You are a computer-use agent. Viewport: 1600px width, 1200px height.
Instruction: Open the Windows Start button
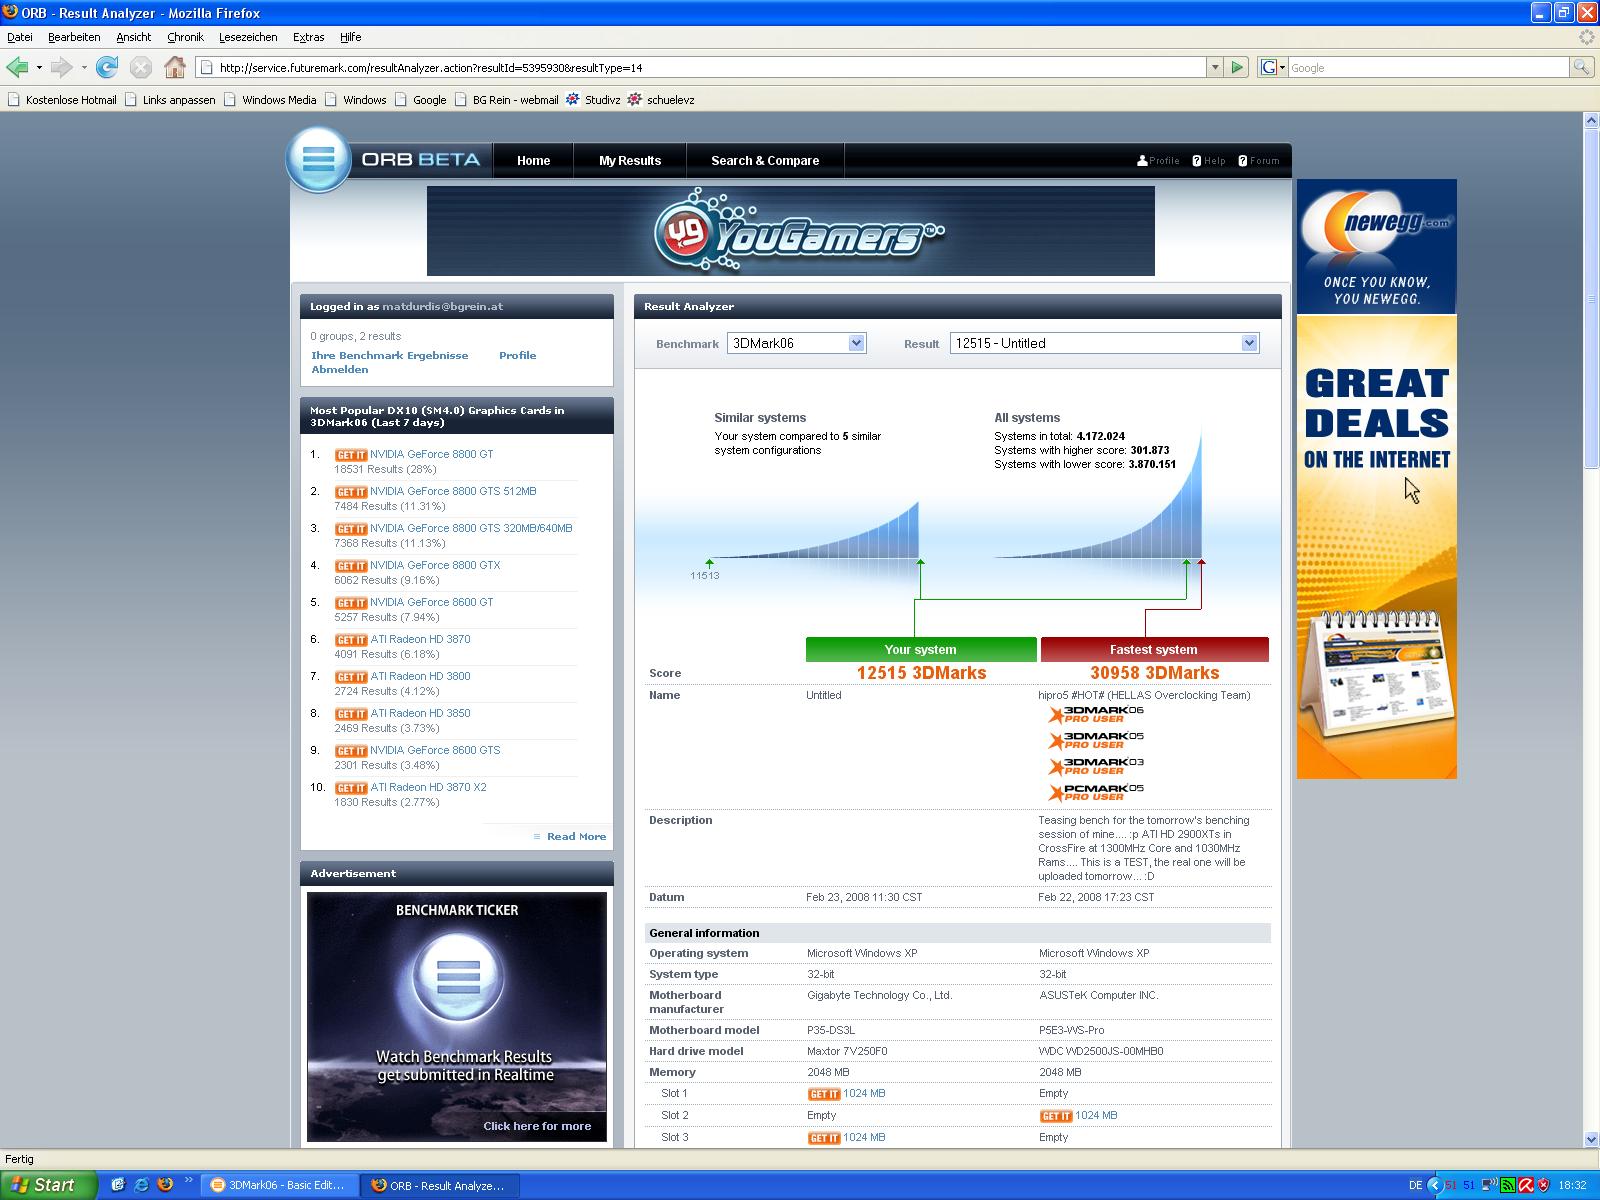click(48, 1185)
